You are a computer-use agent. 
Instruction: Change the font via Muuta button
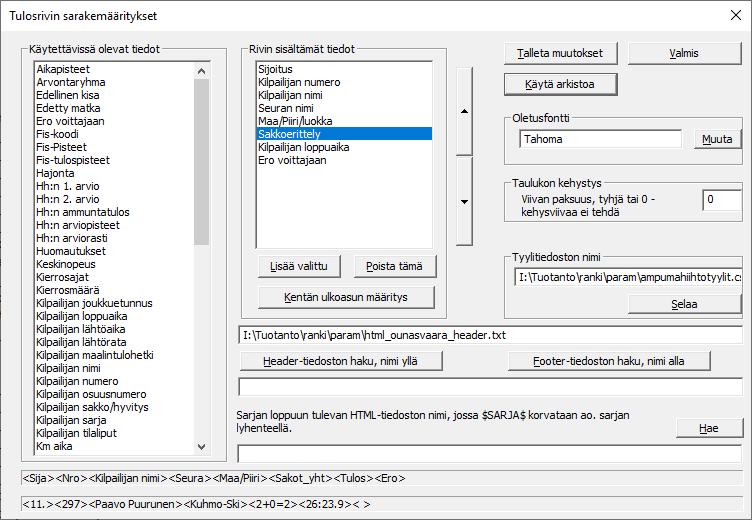click(717, 140)
